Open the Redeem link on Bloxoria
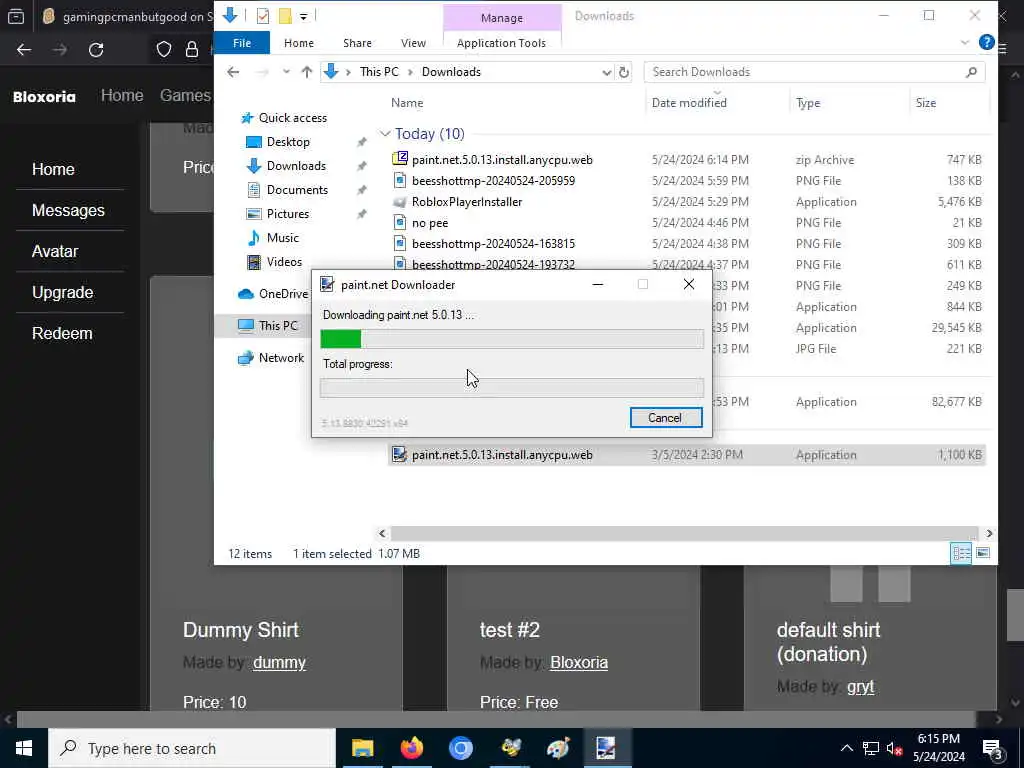Image resolution: width=1024 pixels, height=768 pixels. [62, 333]
